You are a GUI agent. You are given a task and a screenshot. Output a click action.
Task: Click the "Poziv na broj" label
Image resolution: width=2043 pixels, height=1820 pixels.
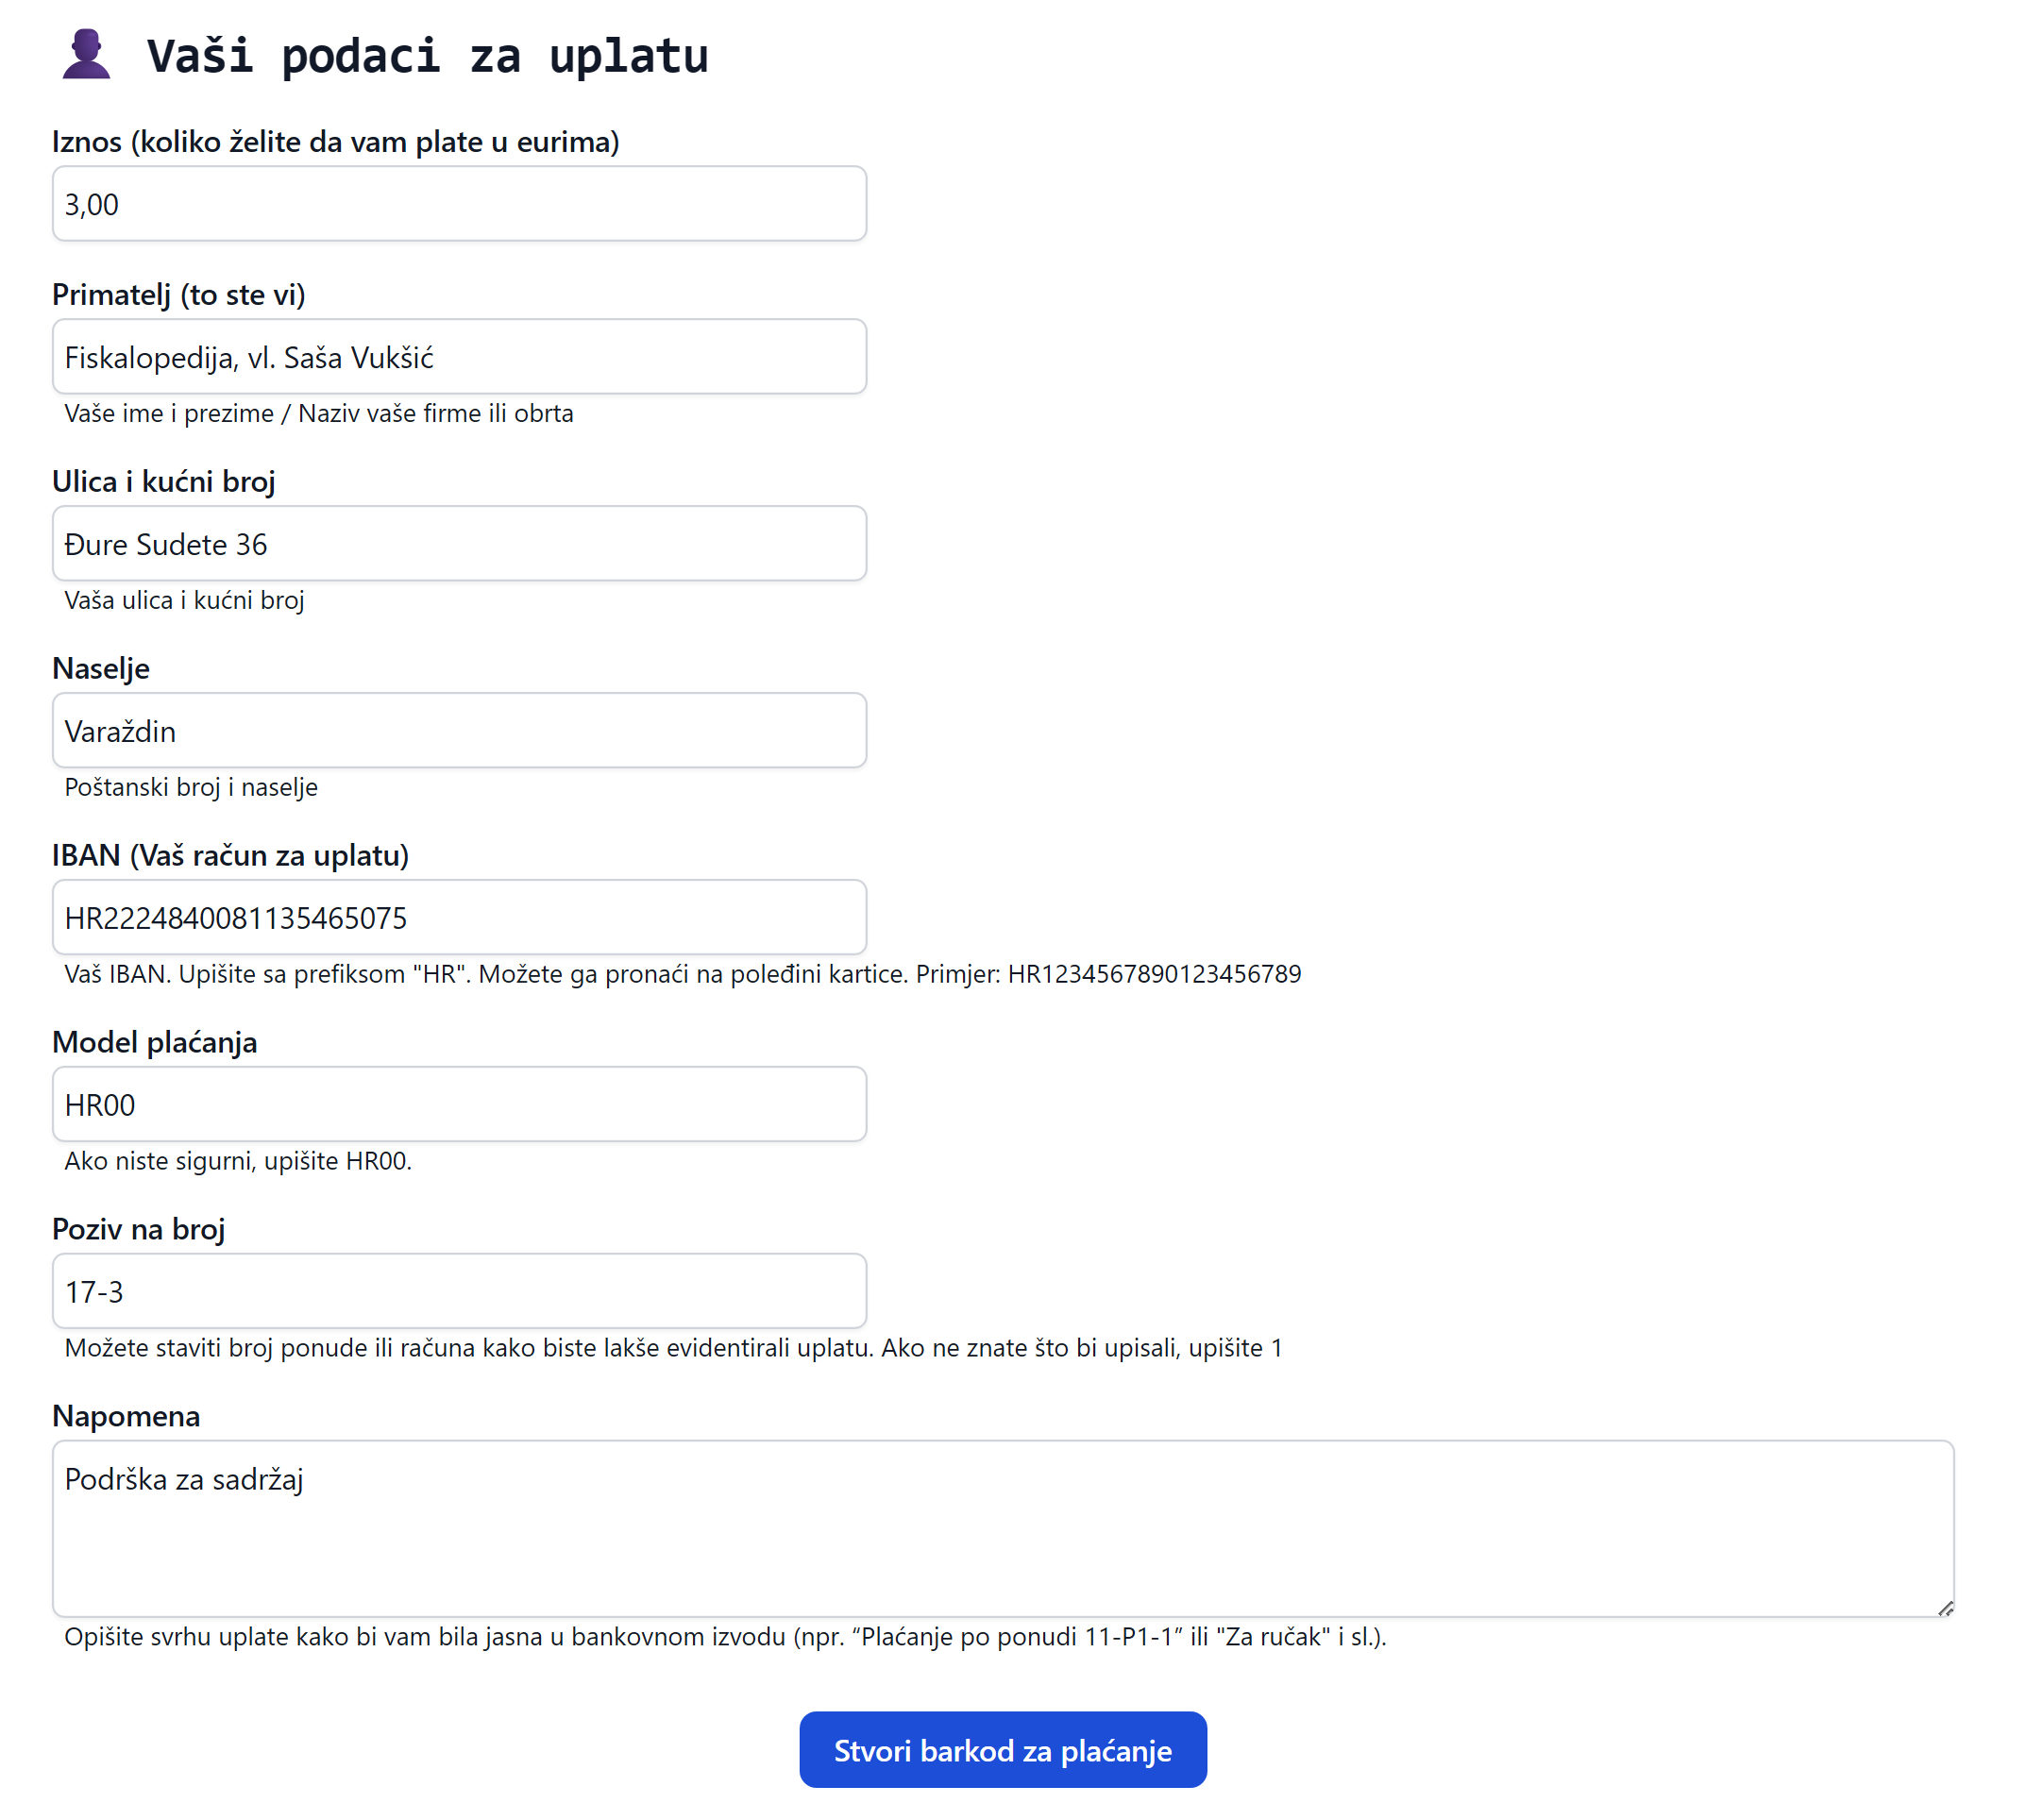click(x=139, y=1230)
